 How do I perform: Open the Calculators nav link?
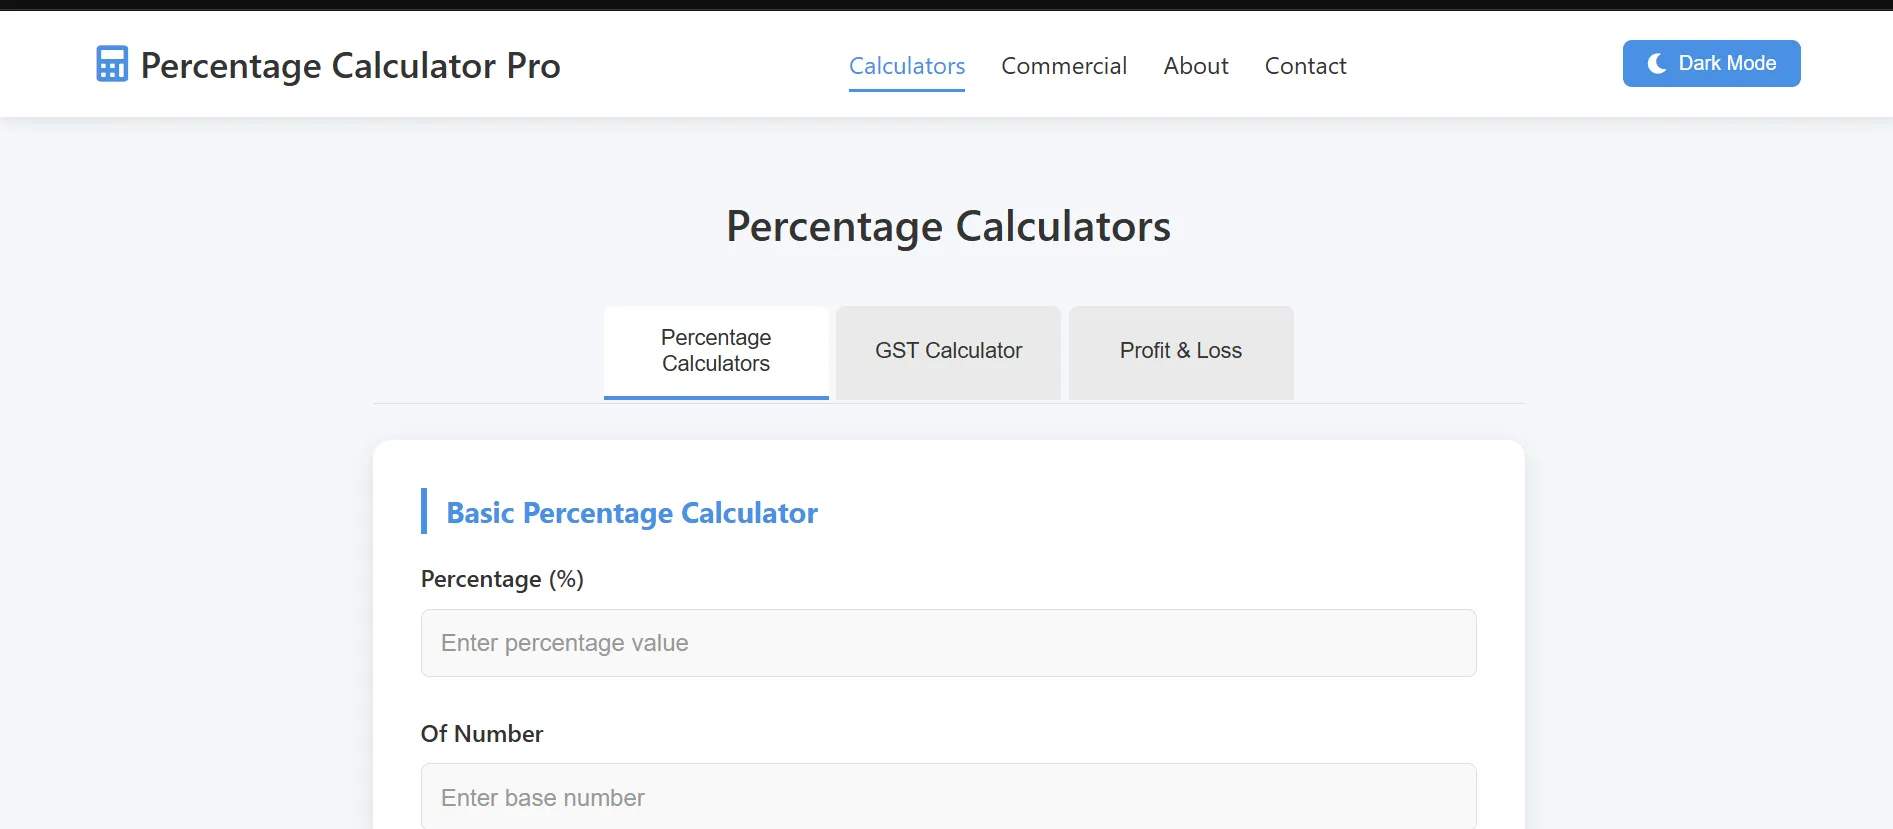pyautogui.click(x=907, y=66)
